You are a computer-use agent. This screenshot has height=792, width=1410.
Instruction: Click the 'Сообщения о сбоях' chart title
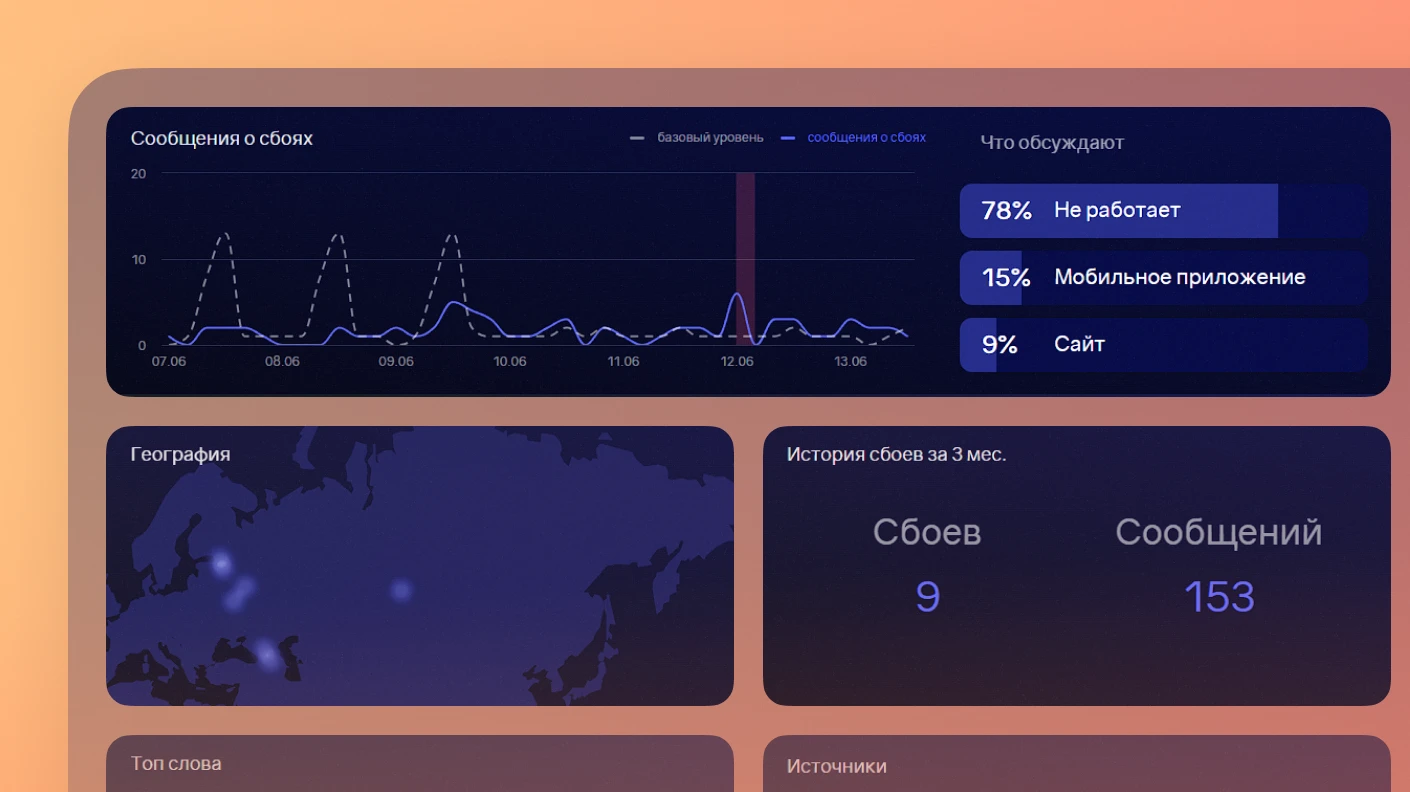coord(222,138)
